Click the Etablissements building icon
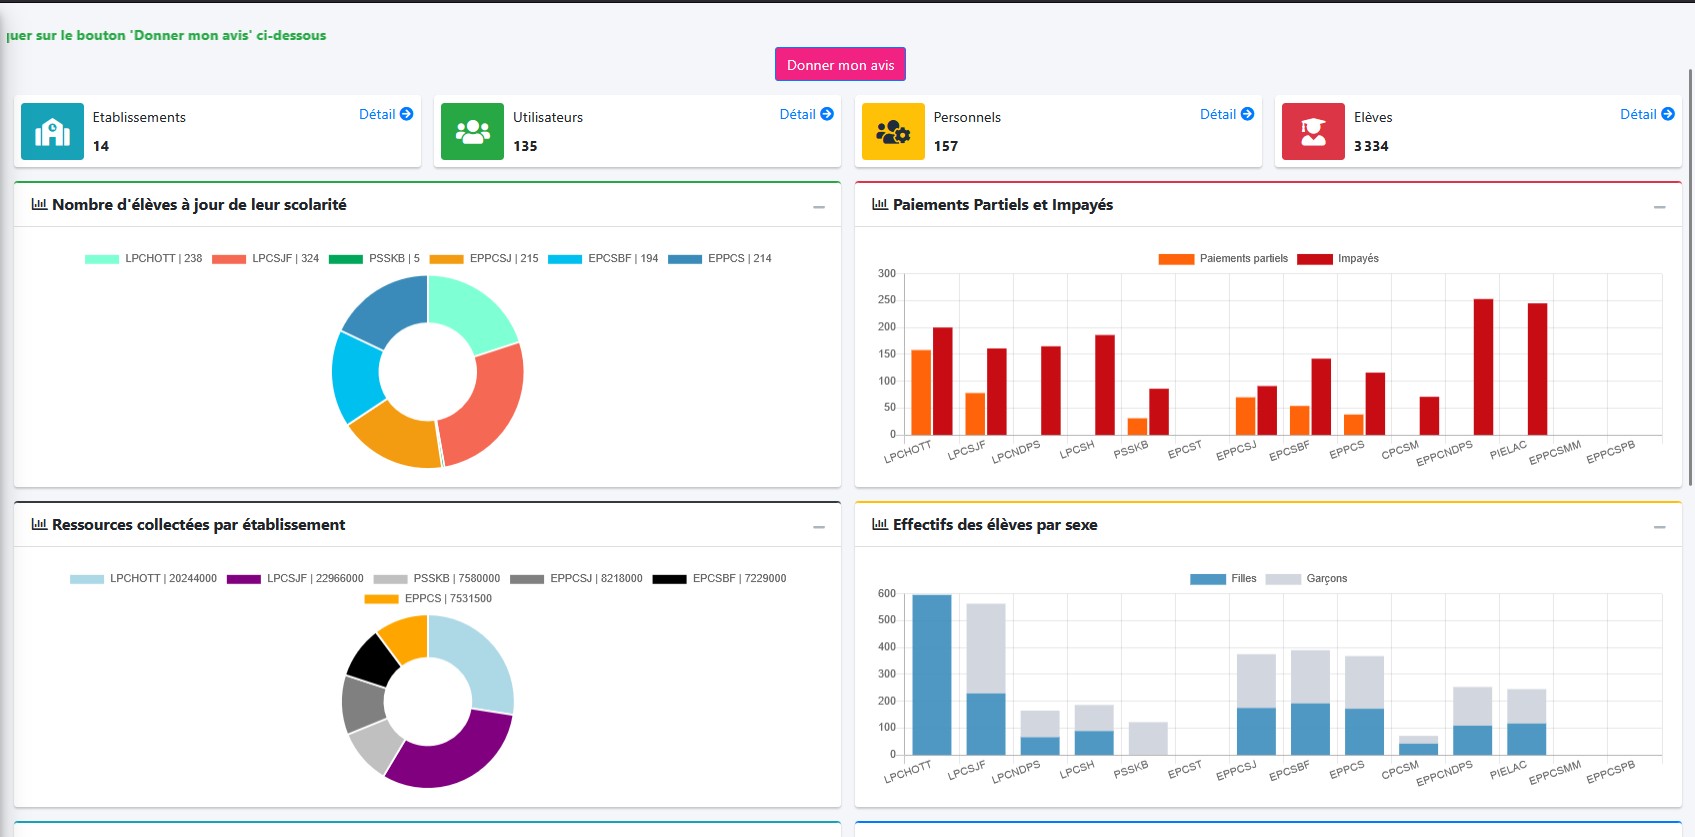1695x837 pixels. click(x=52, y=132)
